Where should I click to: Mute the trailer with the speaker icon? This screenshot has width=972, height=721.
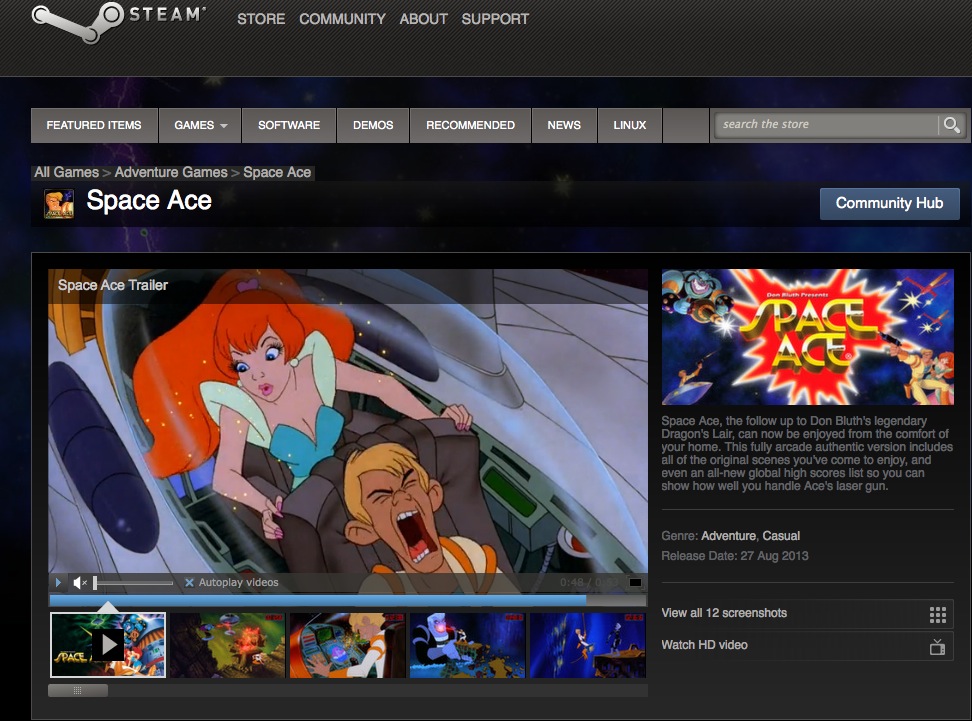[x=80, y=583]
